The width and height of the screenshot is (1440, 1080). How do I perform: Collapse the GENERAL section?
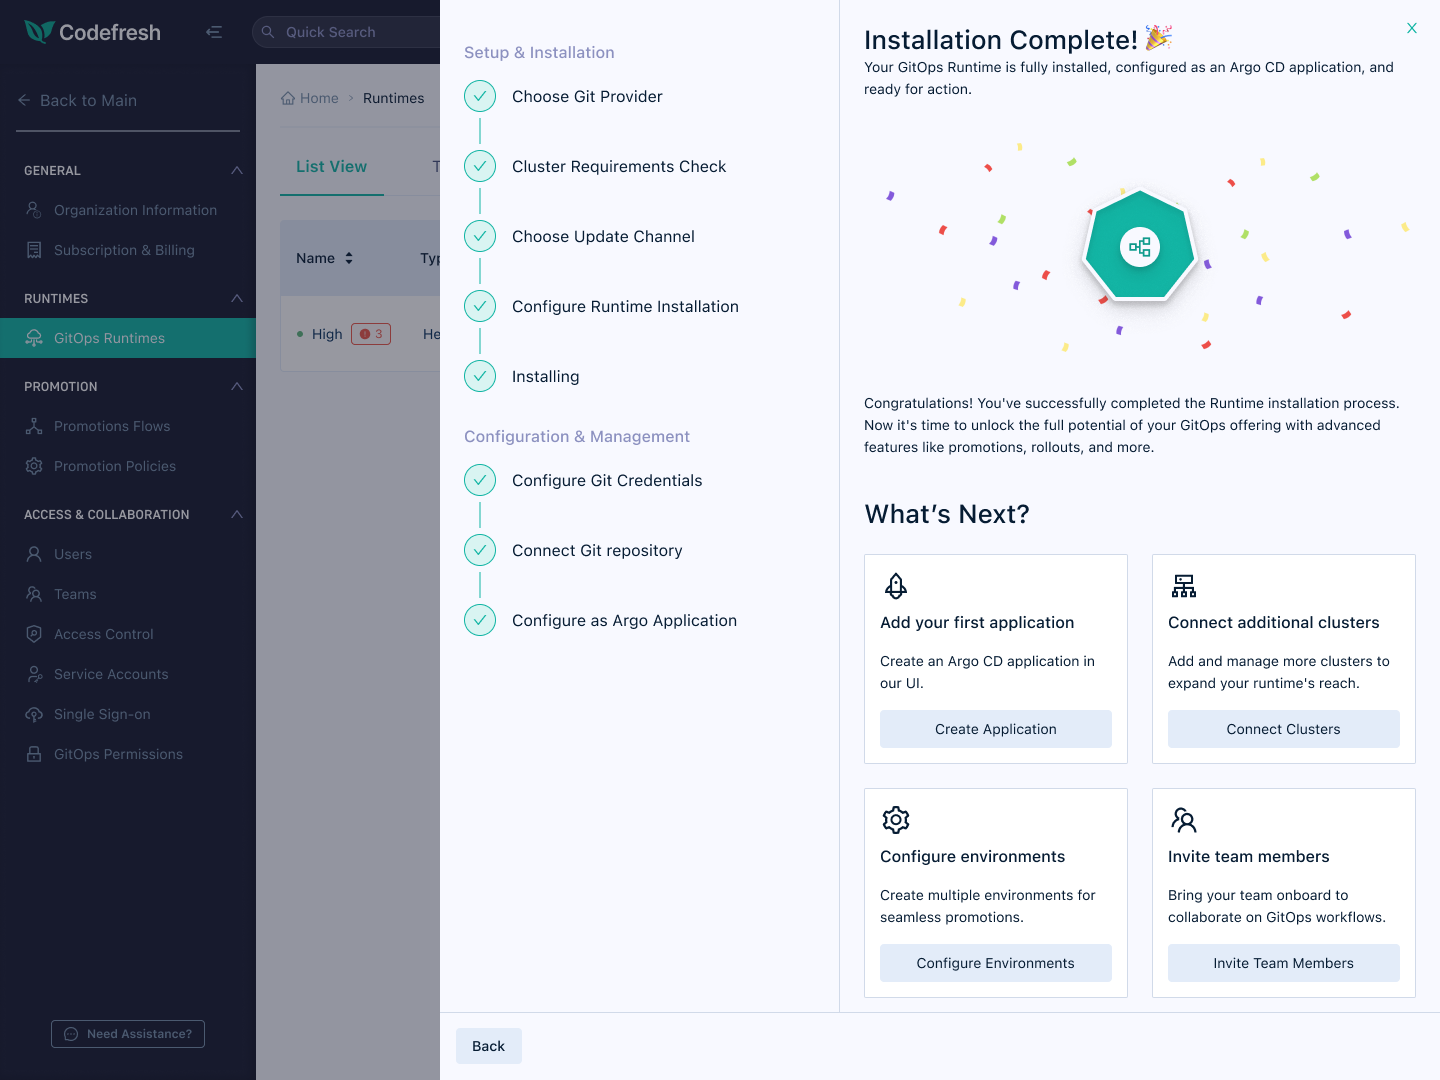[x=237, y=170]
